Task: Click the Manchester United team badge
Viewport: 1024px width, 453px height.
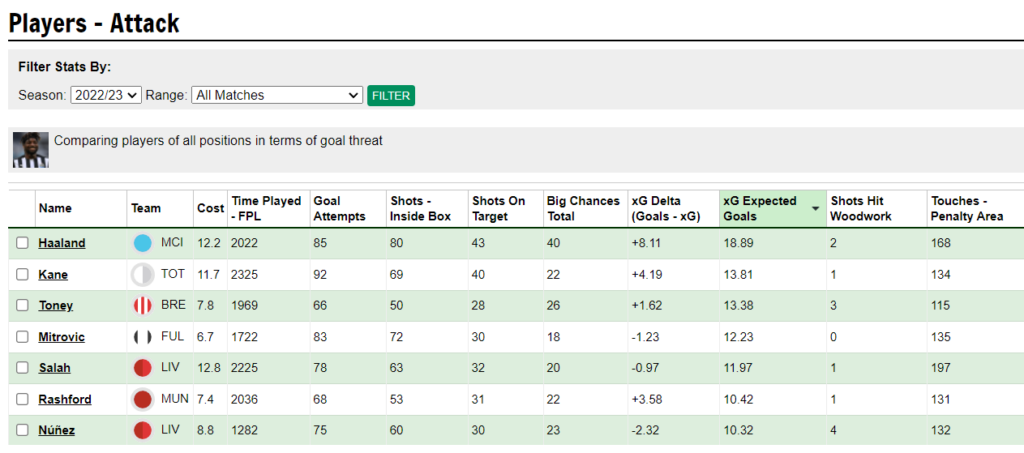Action: click(142, 399)
